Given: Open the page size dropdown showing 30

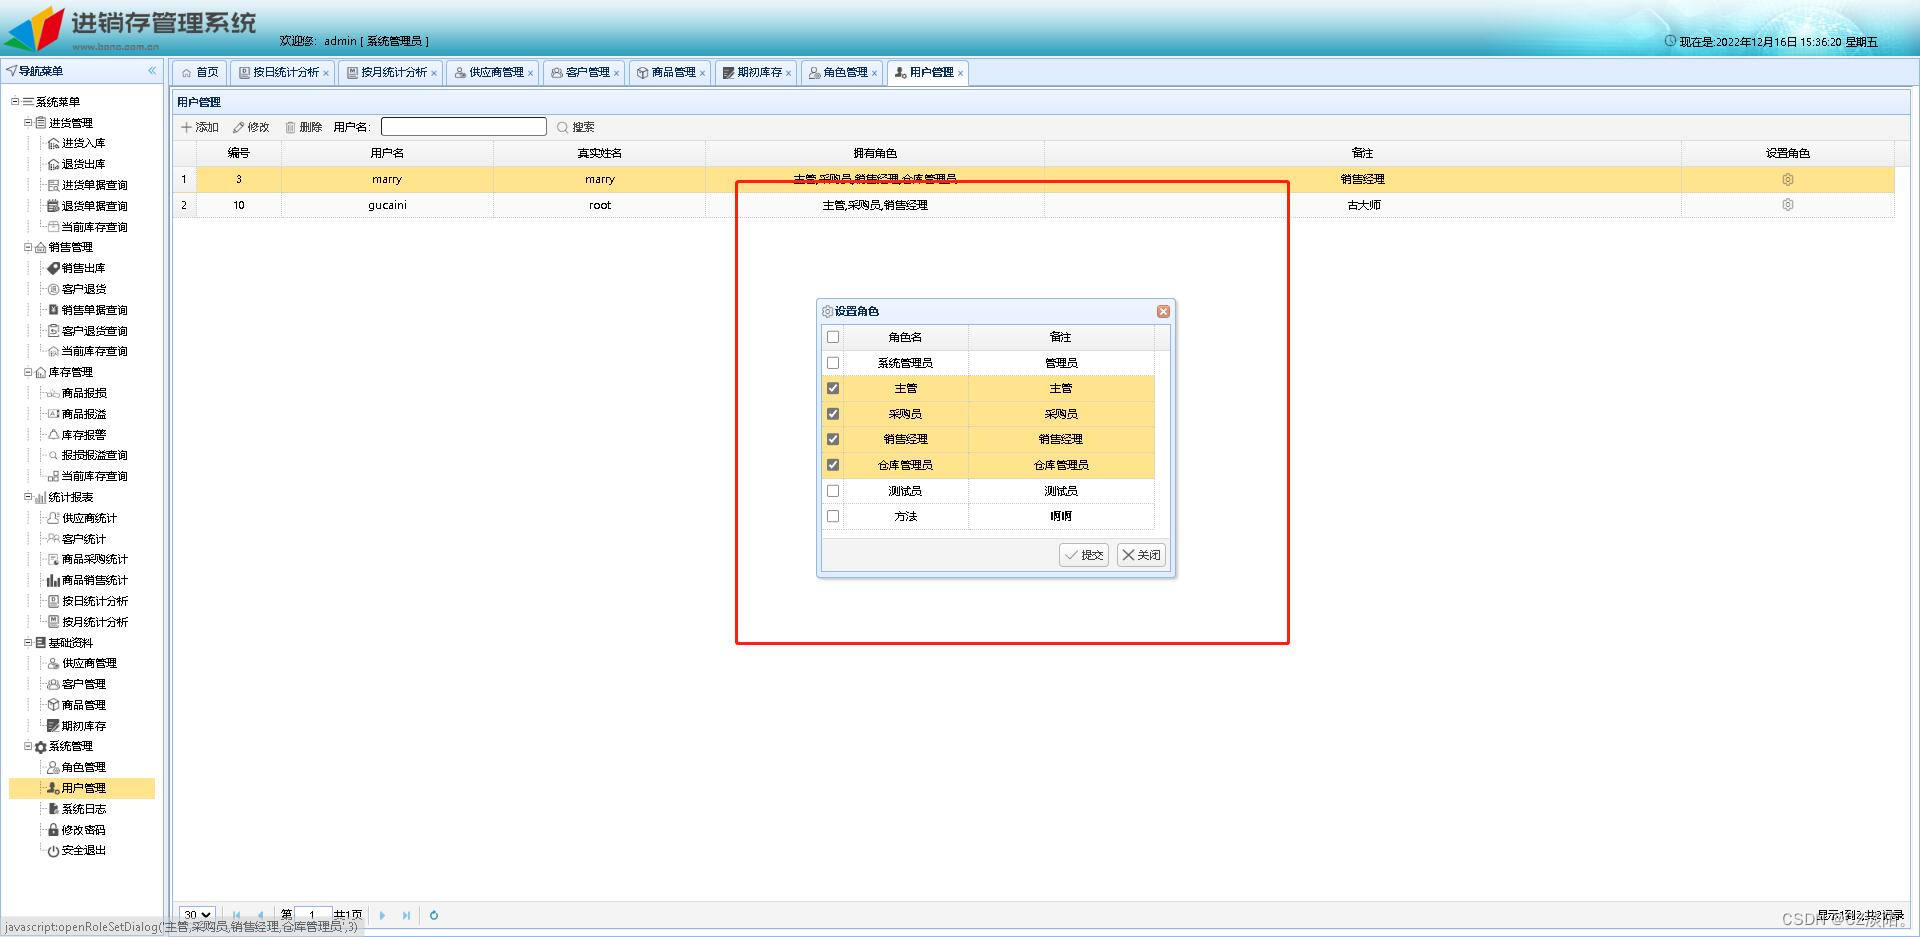Looking at the screenshot, I should coord(197,915).
